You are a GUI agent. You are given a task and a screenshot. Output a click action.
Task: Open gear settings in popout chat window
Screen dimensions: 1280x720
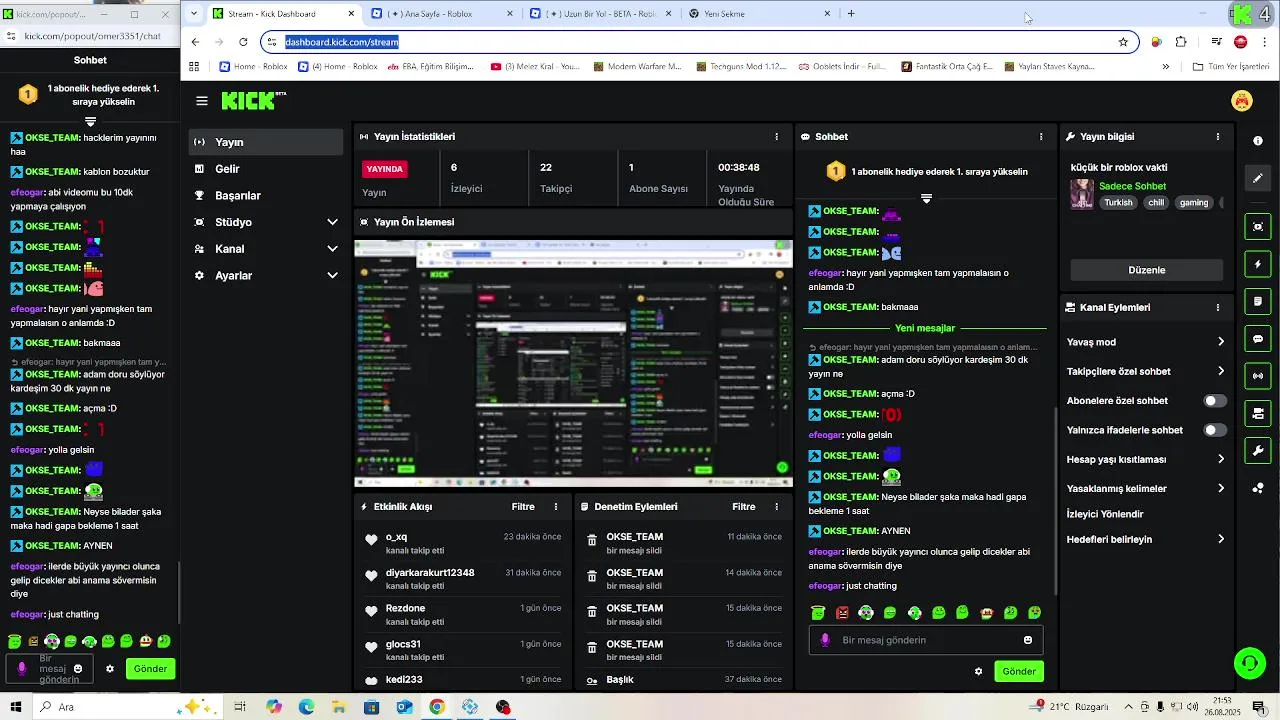coord(110,669)
